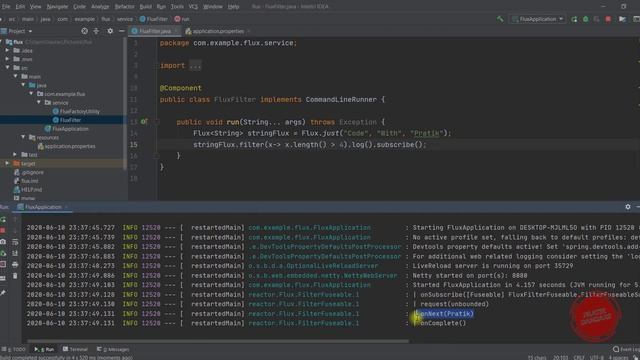Click the Locate/Scroll from source icon in Project panel

point(84,31)
